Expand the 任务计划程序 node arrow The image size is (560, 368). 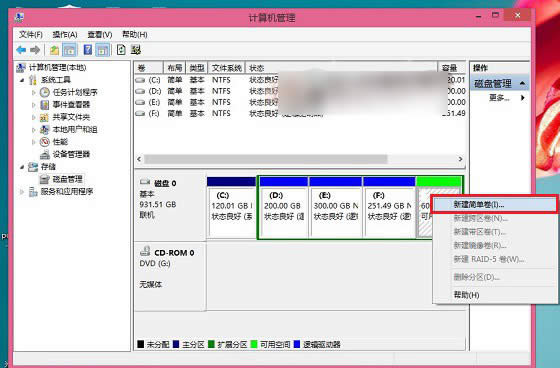click(x=34, y=93)
